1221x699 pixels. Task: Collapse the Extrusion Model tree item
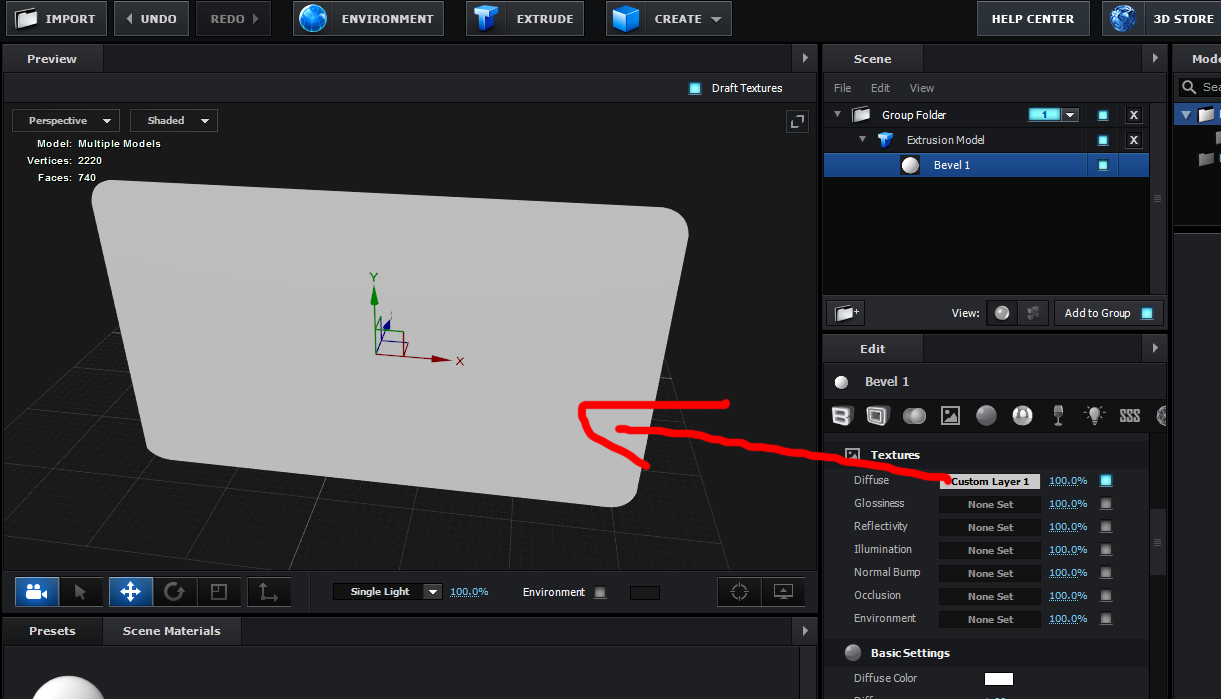pyautogui.click(x=863, y=140)
